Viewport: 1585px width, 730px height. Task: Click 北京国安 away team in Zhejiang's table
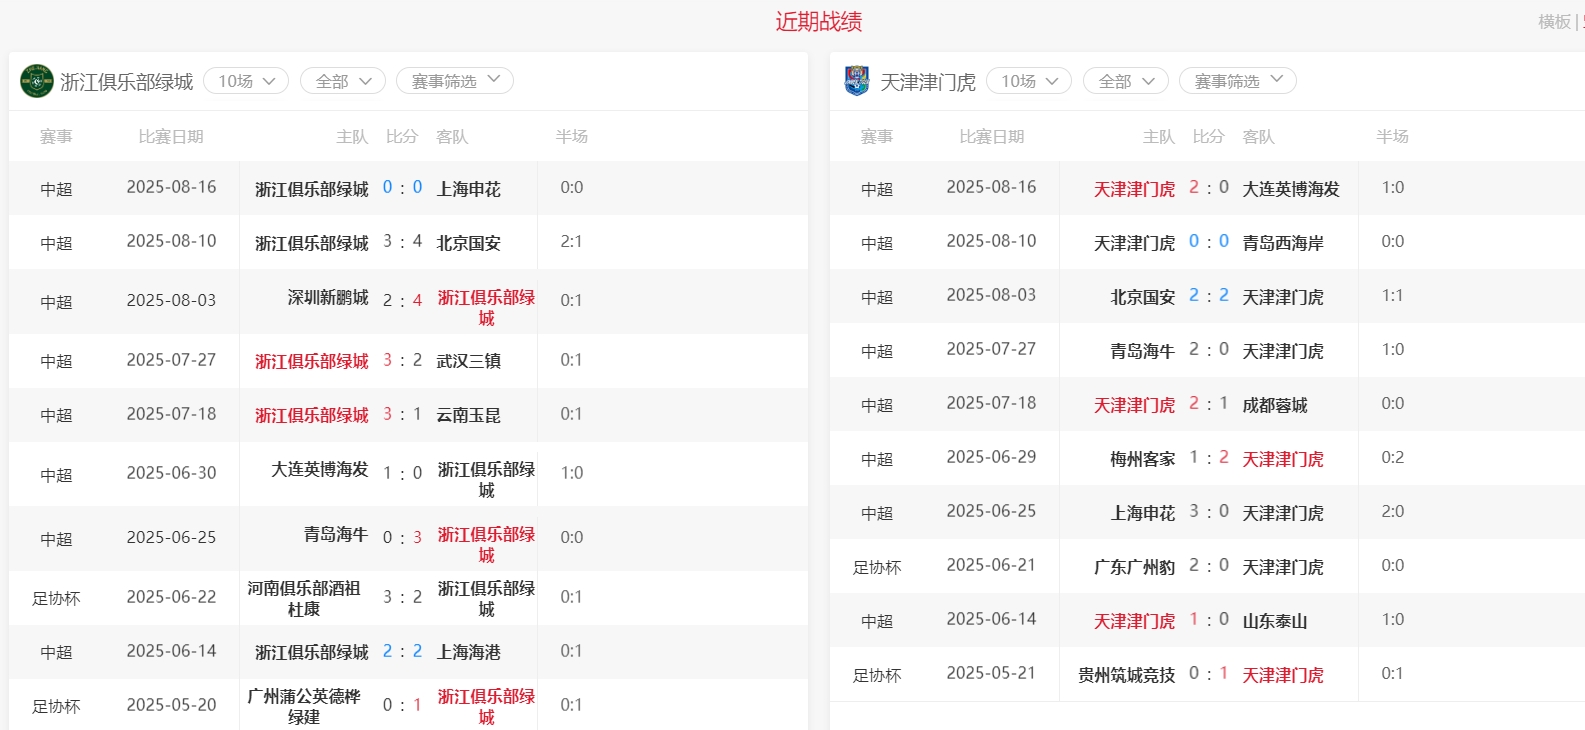(x=468, y=243)
